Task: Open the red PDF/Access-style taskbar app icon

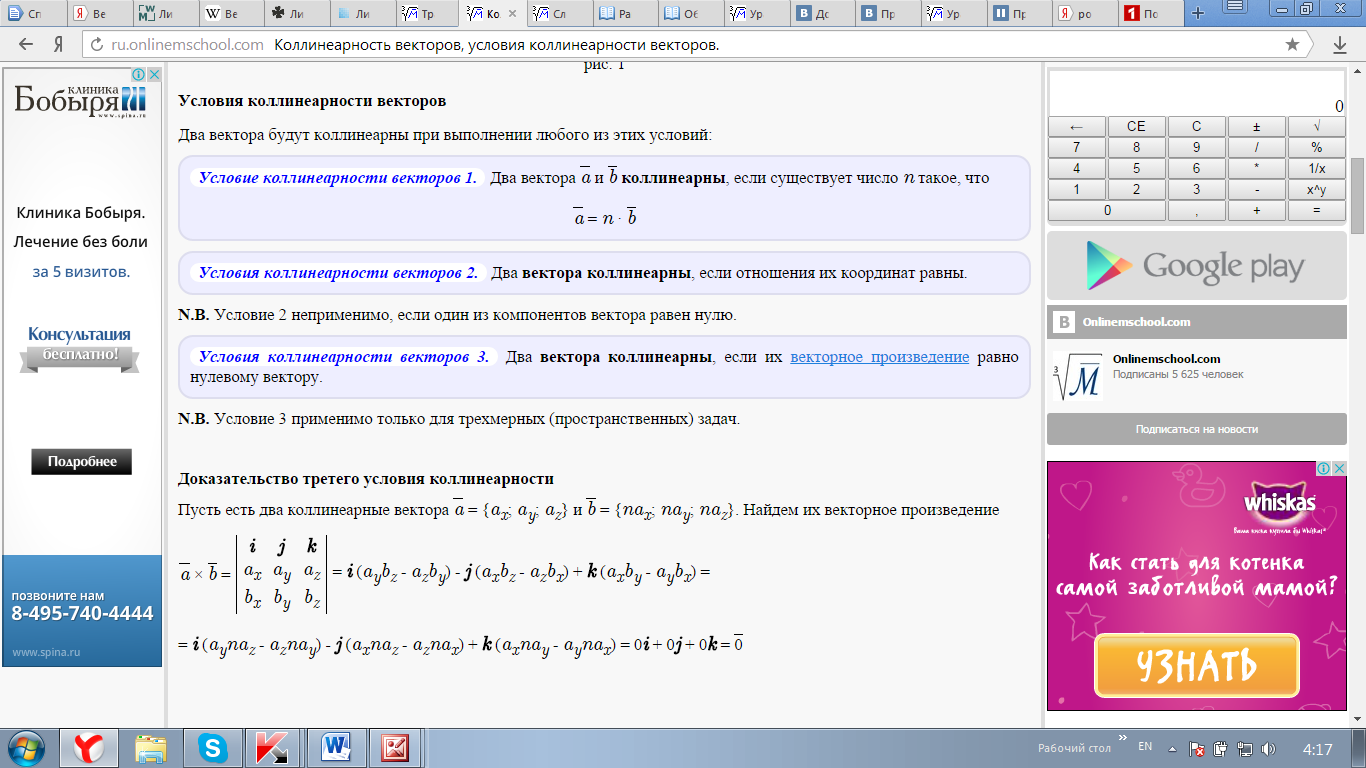Action: click(396, 748)
